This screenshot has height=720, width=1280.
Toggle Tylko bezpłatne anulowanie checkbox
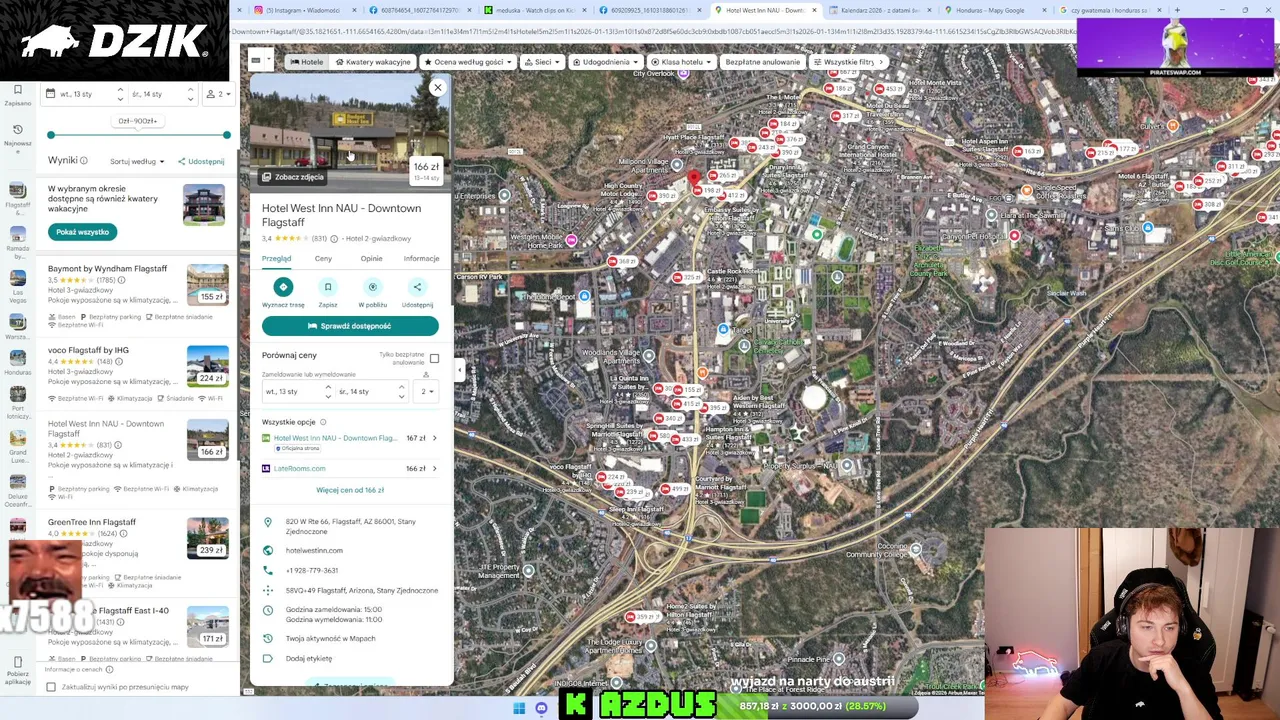pyautogui.click(x=434, y=358)
